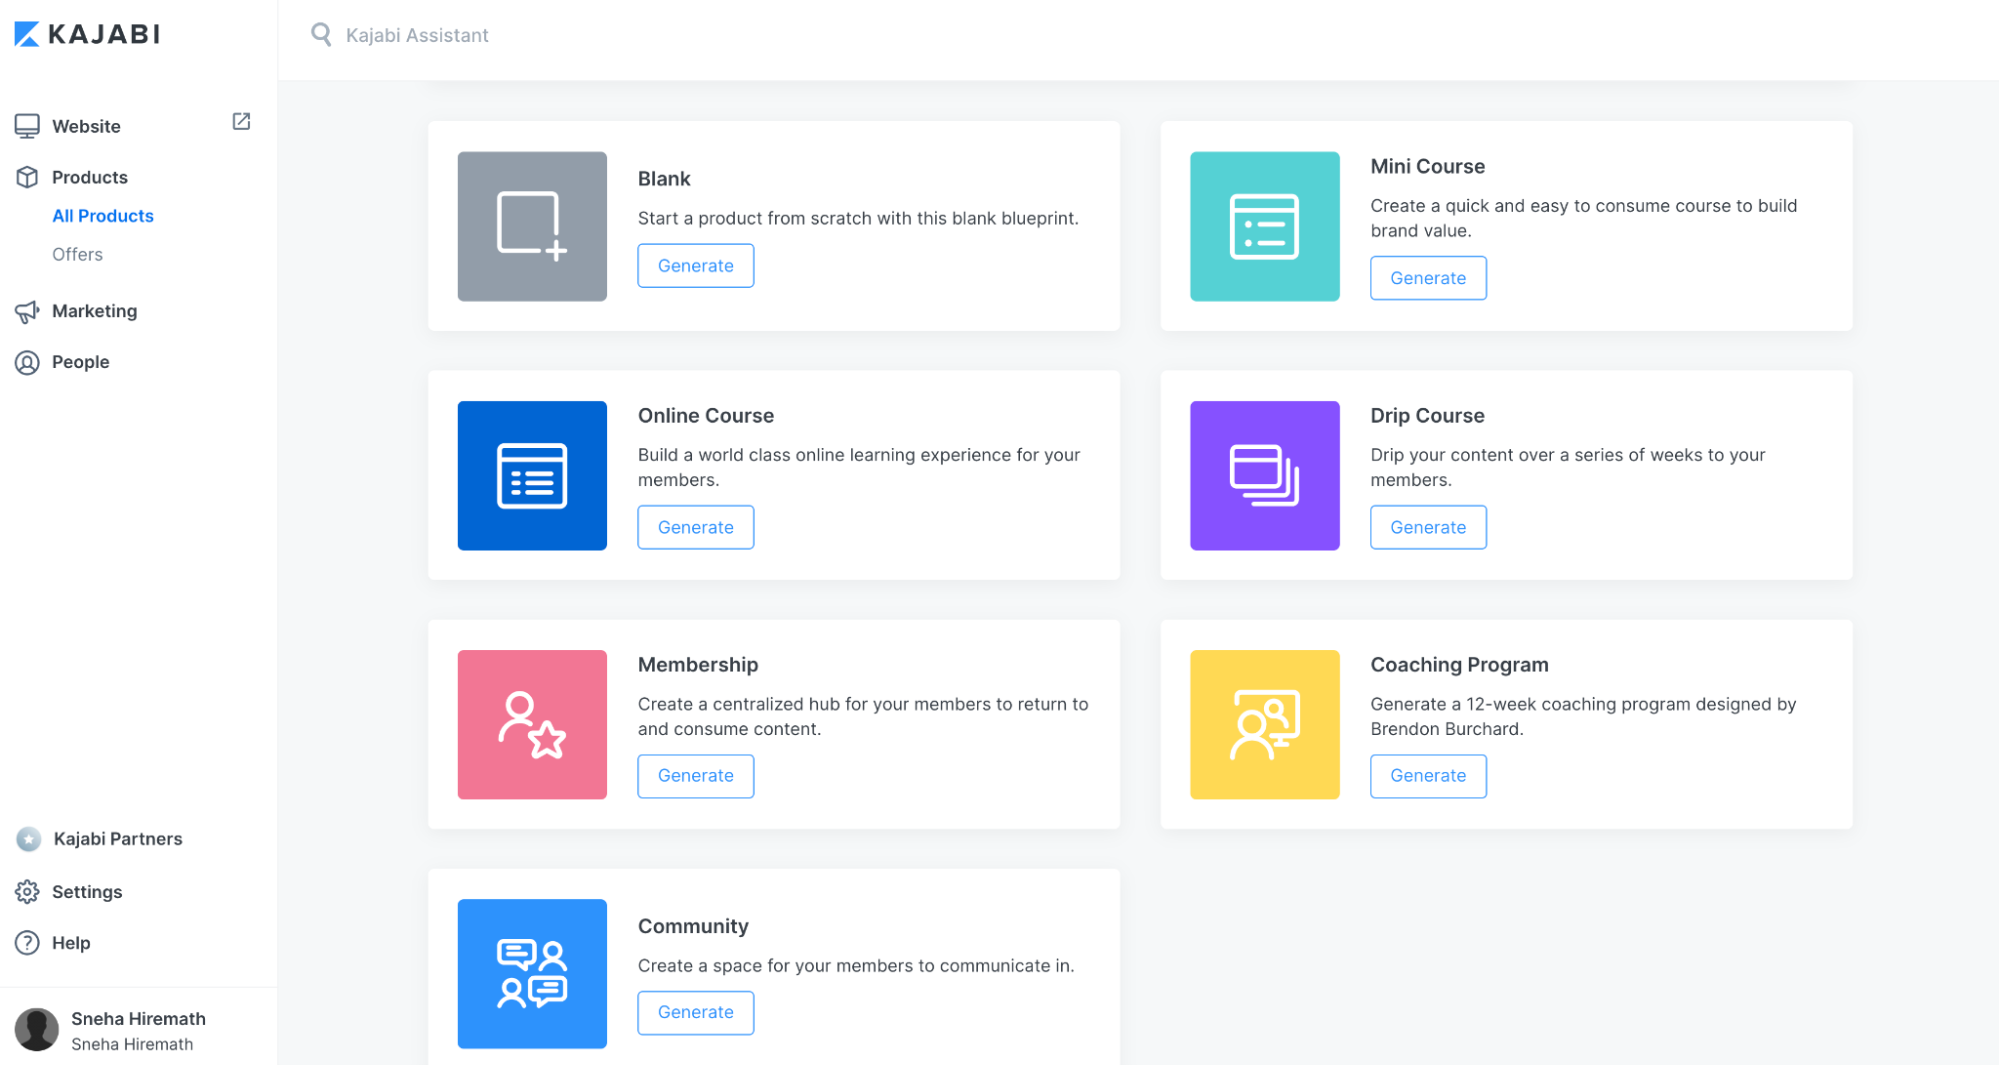Click Sneha Hiremath's profile avatar
The image size is (1999, 1065).
point(37,1030)
